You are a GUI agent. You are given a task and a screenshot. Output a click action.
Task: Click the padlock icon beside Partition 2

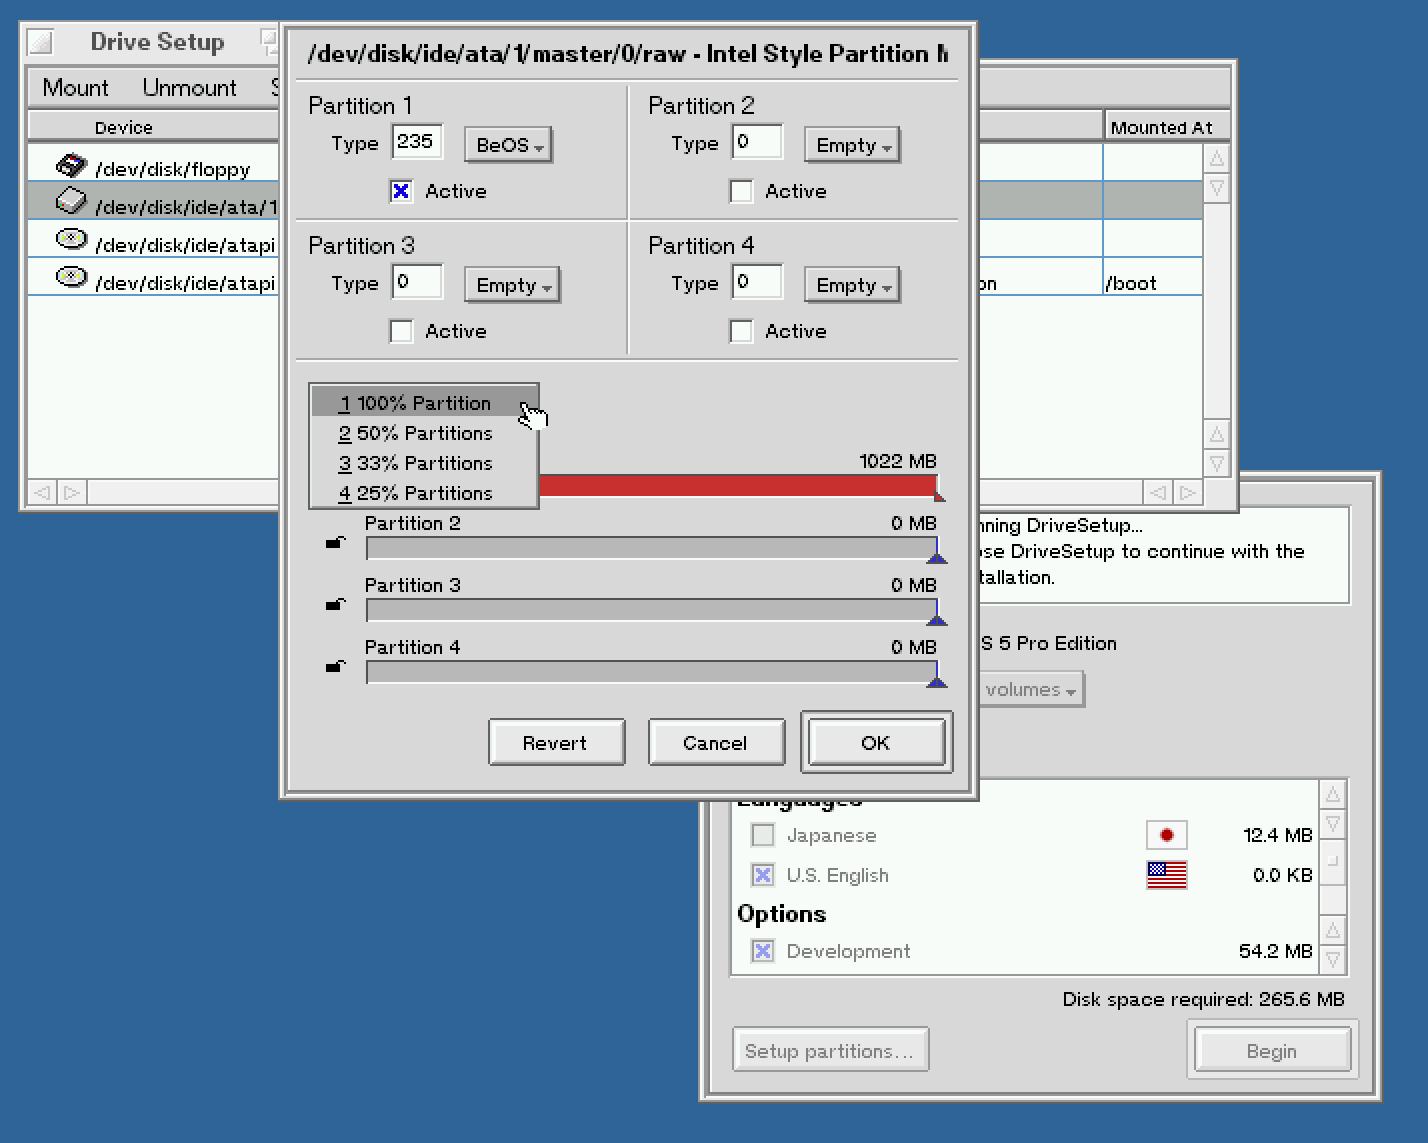336,543
